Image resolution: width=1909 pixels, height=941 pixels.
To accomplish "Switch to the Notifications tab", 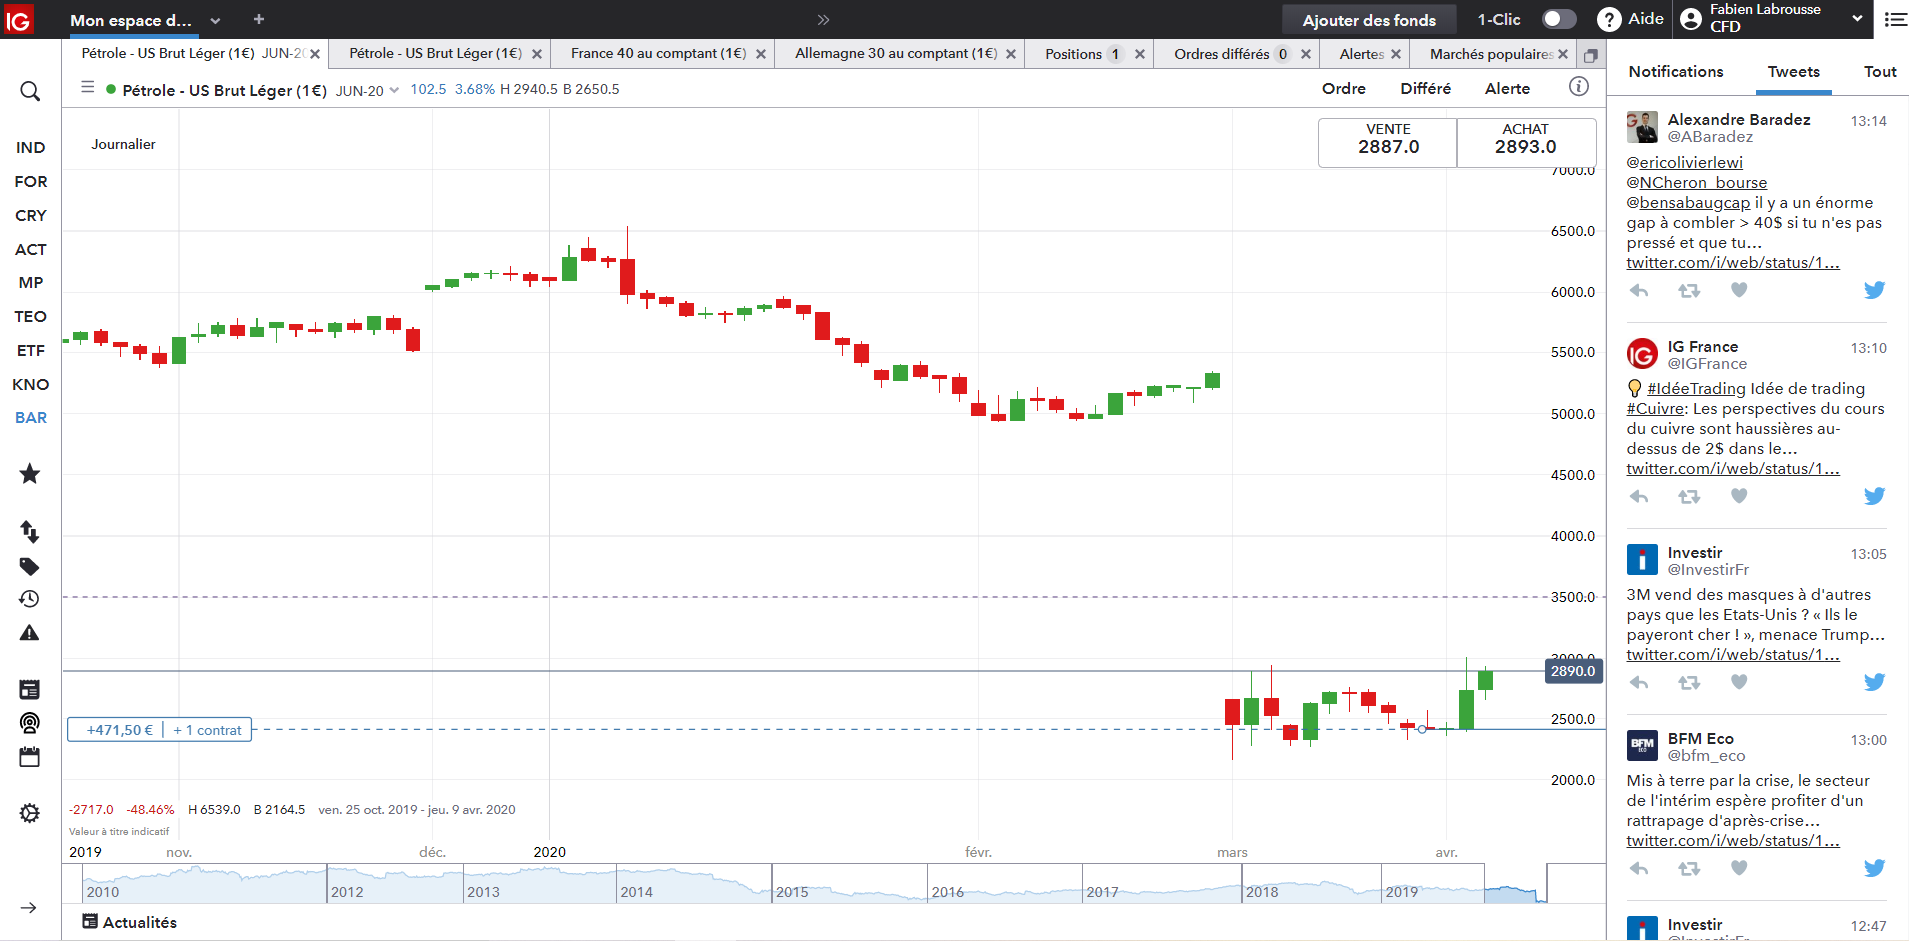I will pos(1676,72).
